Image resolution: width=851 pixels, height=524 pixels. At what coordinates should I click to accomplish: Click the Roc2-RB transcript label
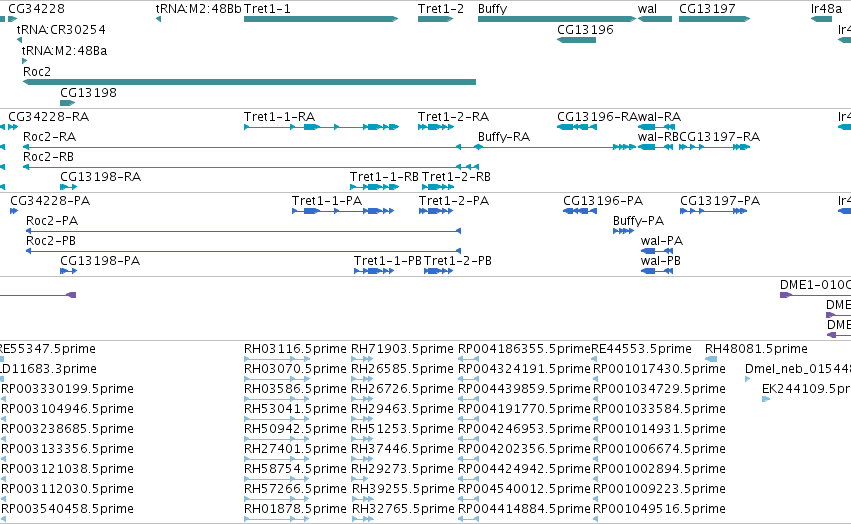pos(48,157)
